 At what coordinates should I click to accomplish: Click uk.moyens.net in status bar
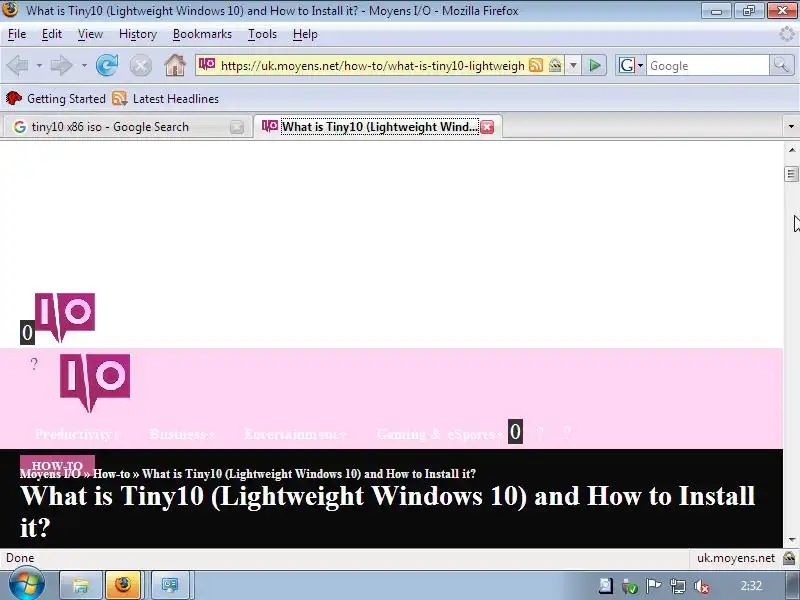[736, 558]
